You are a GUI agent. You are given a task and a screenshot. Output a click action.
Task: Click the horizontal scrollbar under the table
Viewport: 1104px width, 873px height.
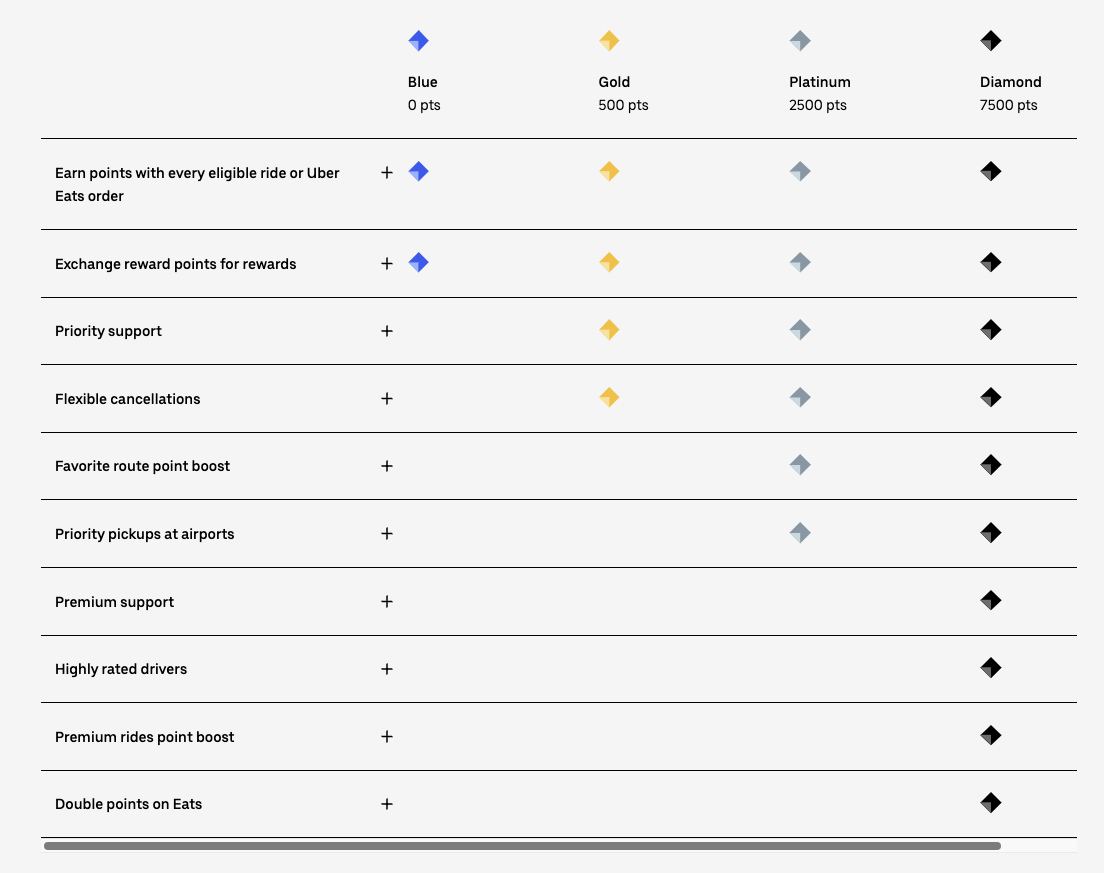[x=522, y=846]
